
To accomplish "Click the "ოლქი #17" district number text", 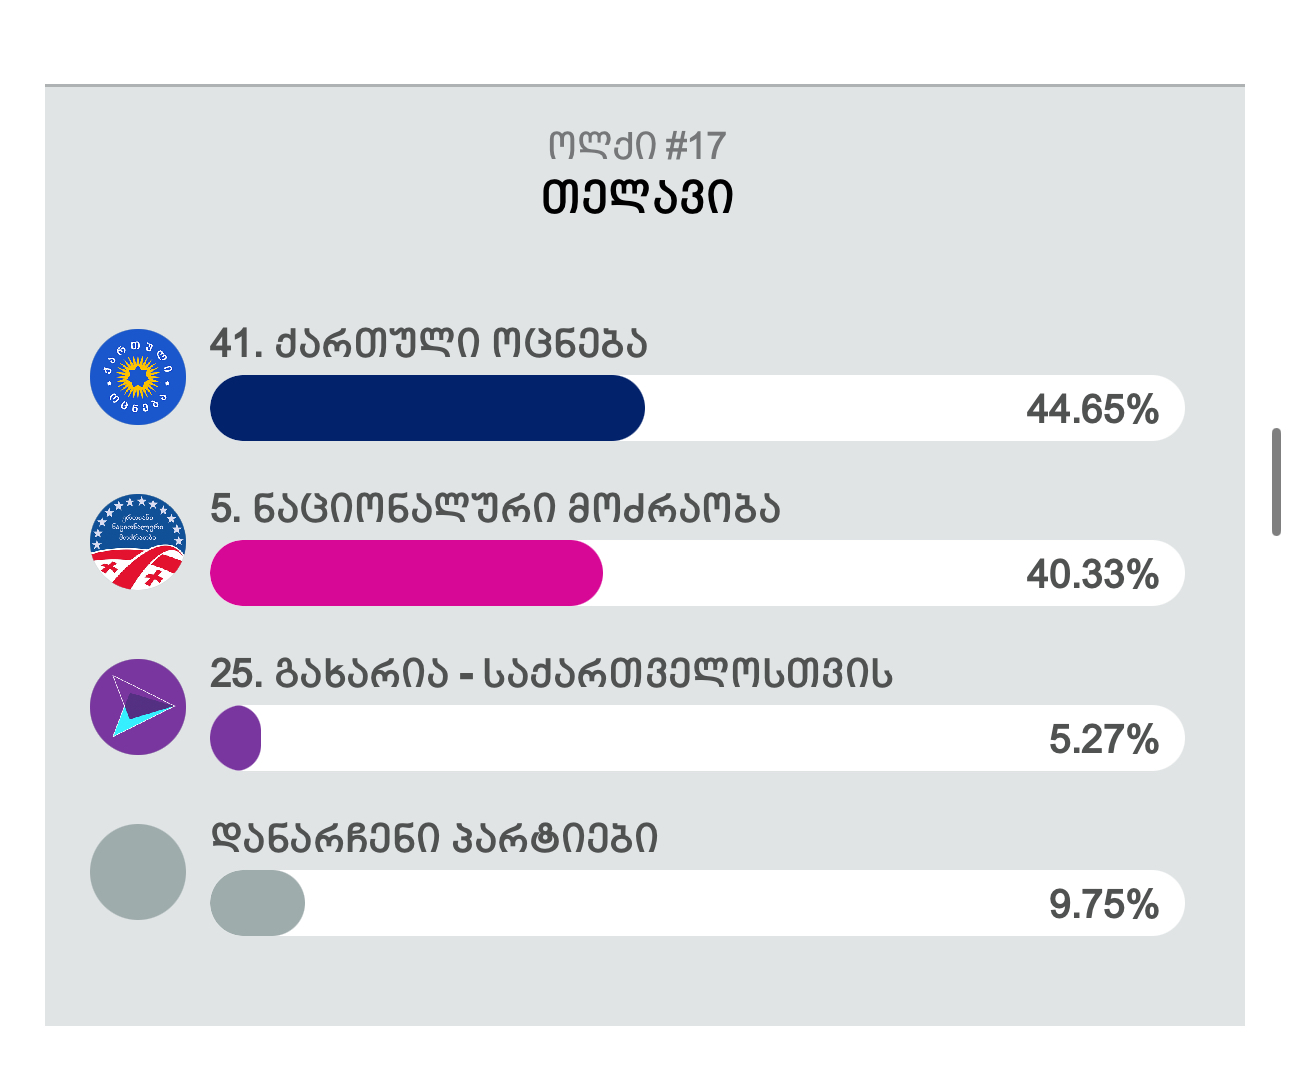I will (x=637, y=146).
